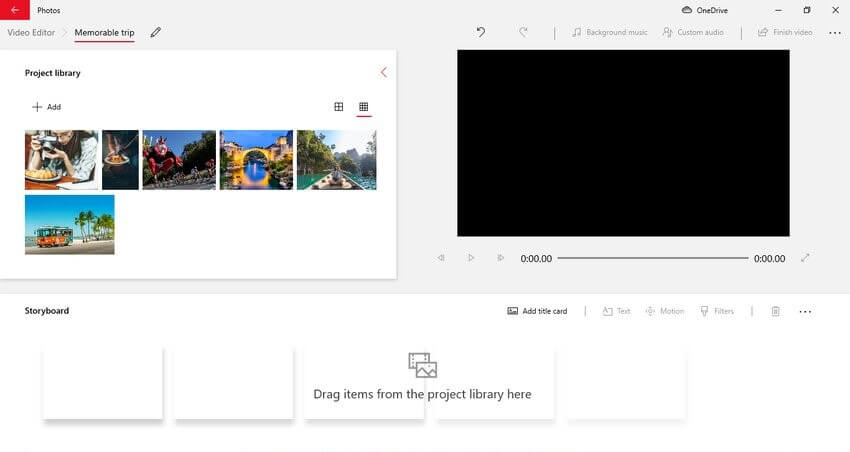The width and height of the screenshot is (850, 452).
Task: Select the stone bridge photo
Action: pyautogui.click(x=256, y=160)
